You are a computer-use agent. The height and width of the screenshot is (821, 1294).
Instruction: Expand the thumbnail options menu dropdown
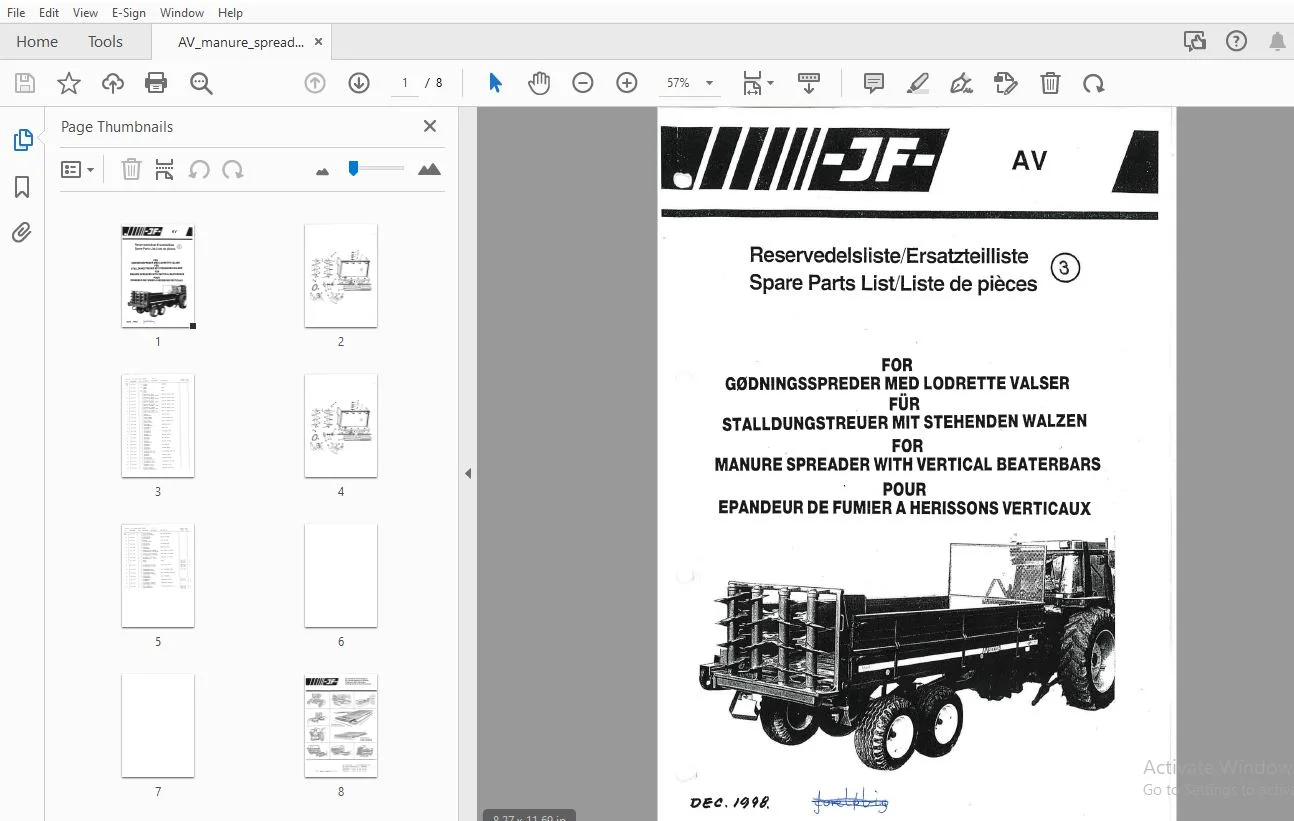click(78, 169)
